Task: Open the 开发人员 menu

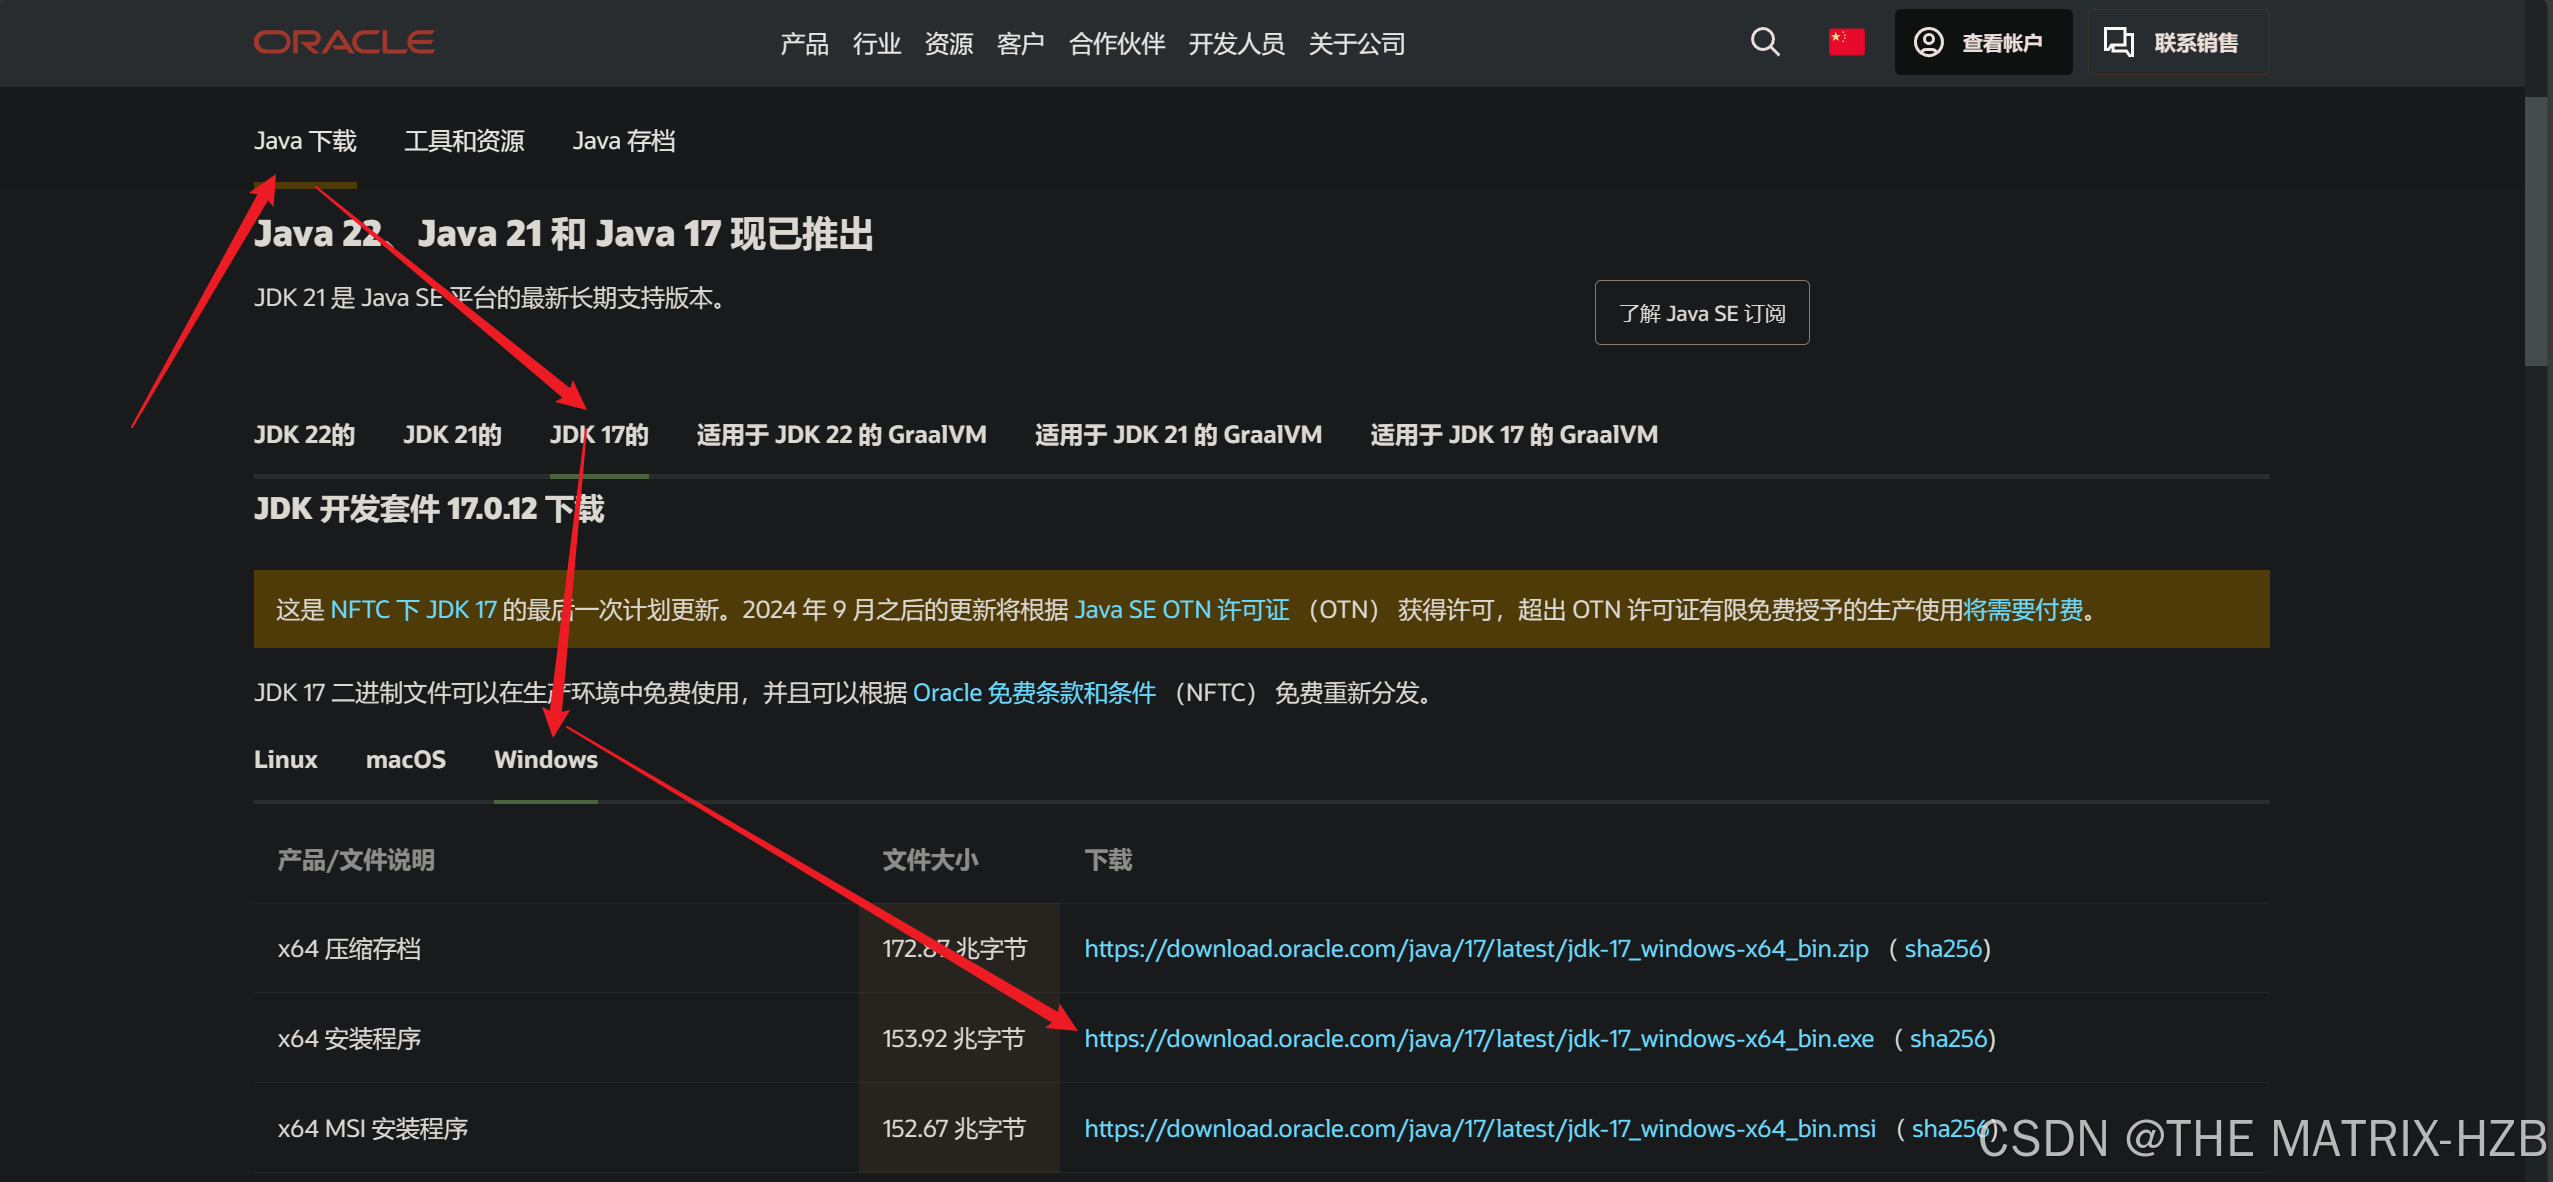Action: click(1236, 44)
